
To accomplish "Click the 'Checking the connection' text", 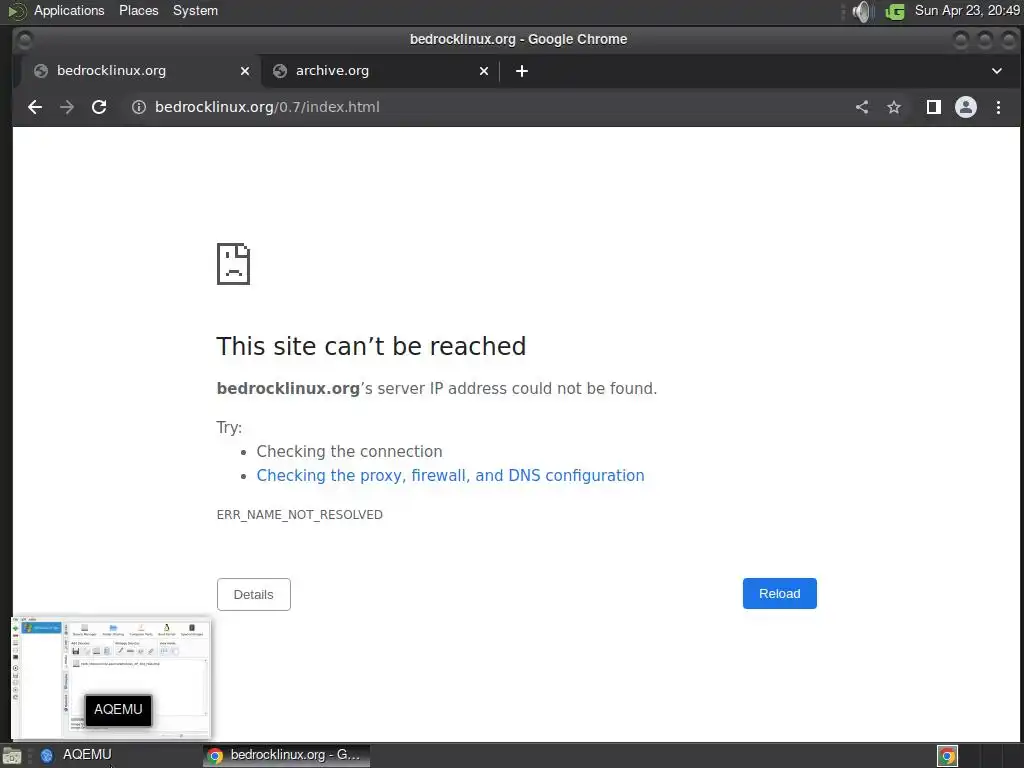I will tap(349, 451).
